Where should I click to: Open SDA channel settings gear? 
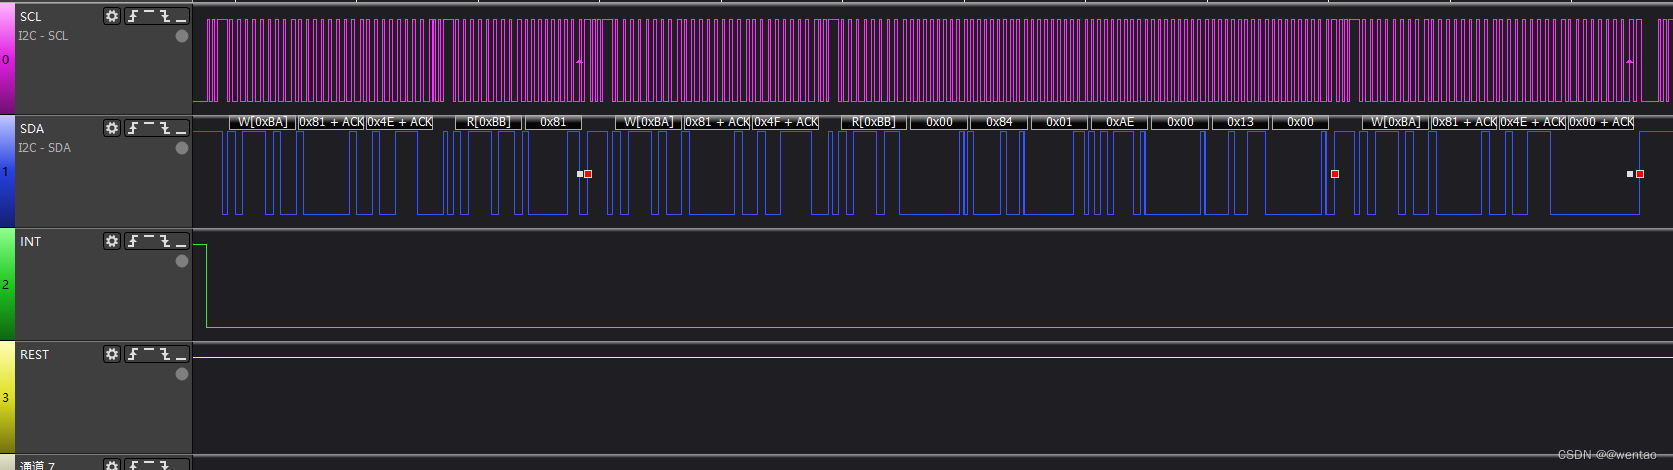pos(112,128)
